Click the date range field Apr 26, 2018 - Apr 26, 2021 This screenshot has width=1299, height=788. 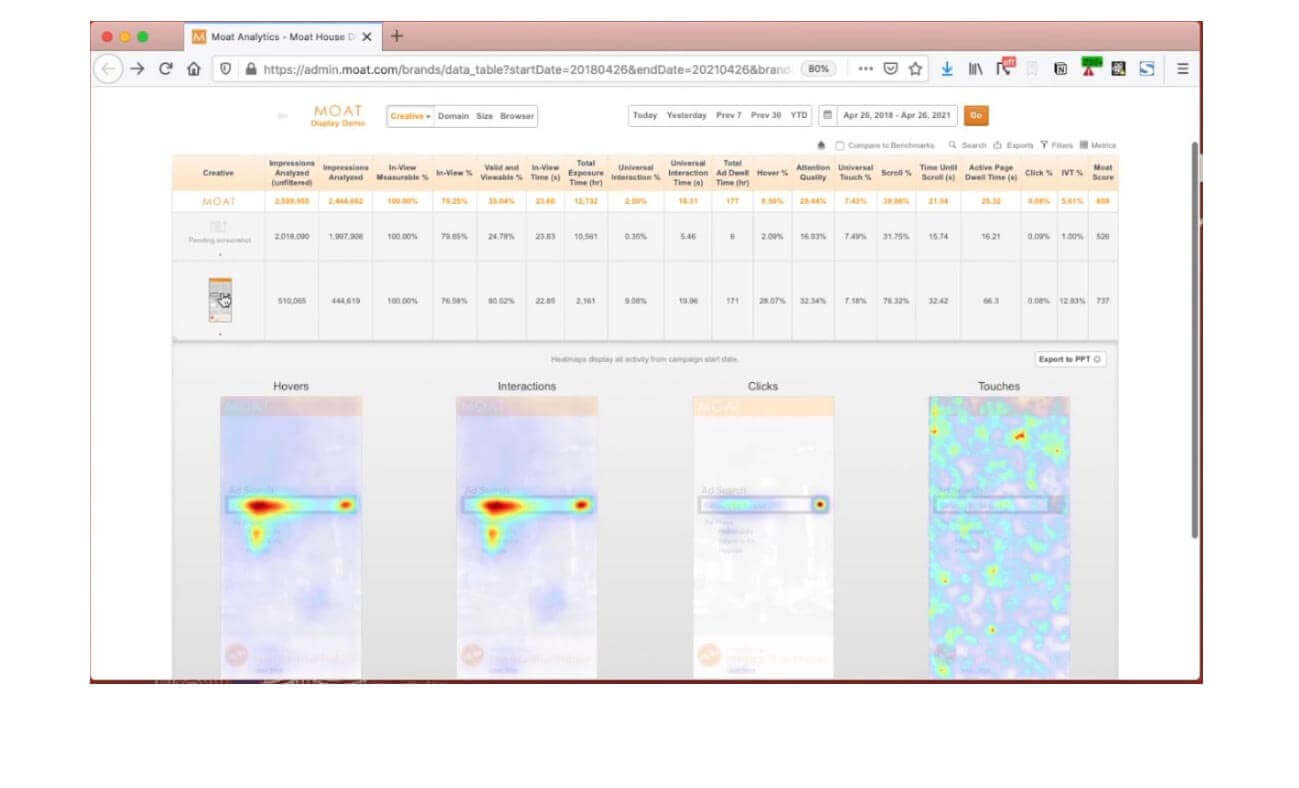pos(896,115)
